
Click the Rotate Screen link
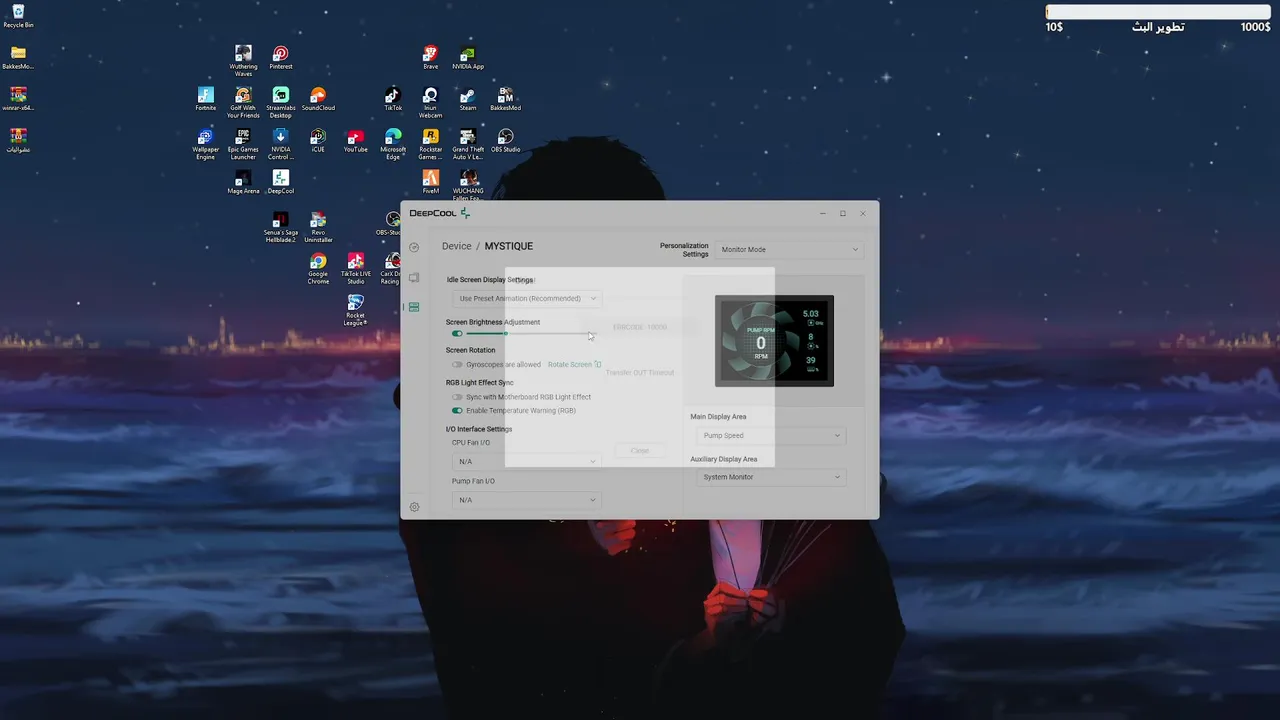point(574,365)
